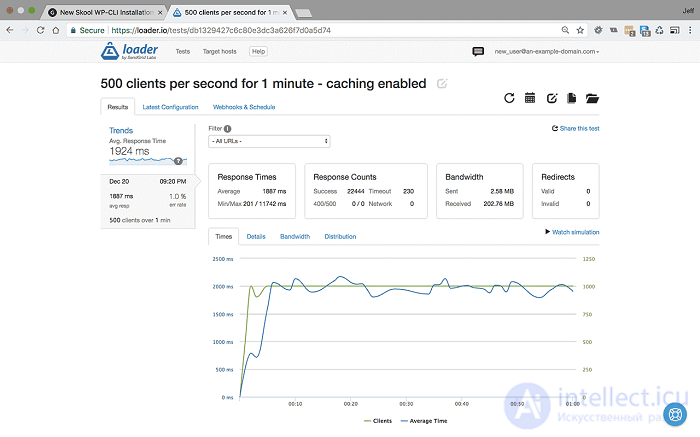Close the New Skool WP-CLI tab

[160, 12]
